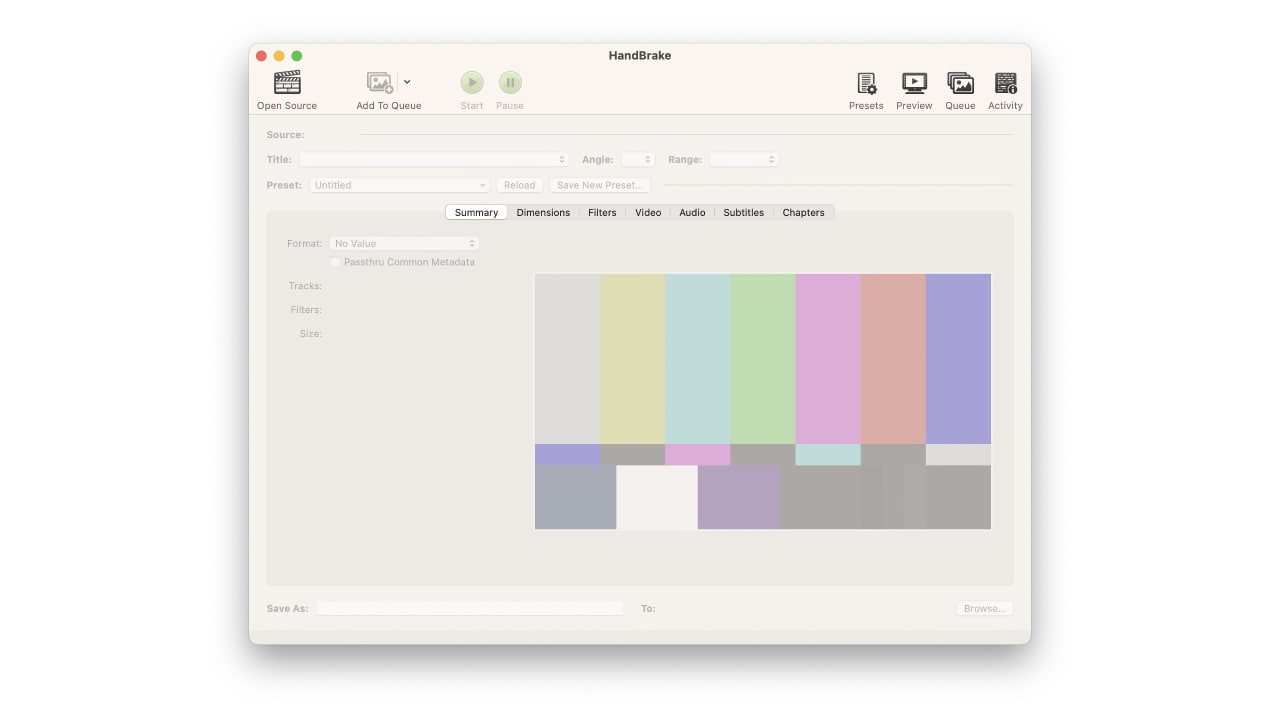This screenshot has width=1280, height=720.
Task: Toggle the Summary tab selection
Action: (475, 212)
